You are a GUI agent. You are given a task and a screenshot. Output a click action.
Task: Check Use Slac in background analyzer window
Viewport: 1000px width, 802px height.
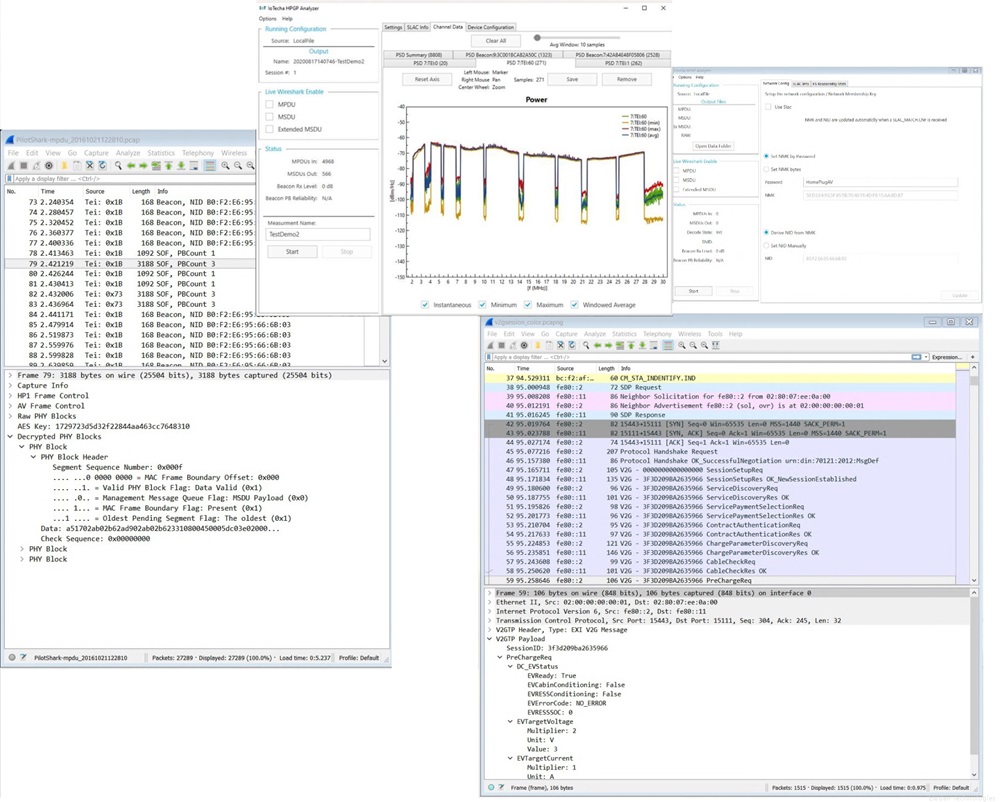coord(768,107)
